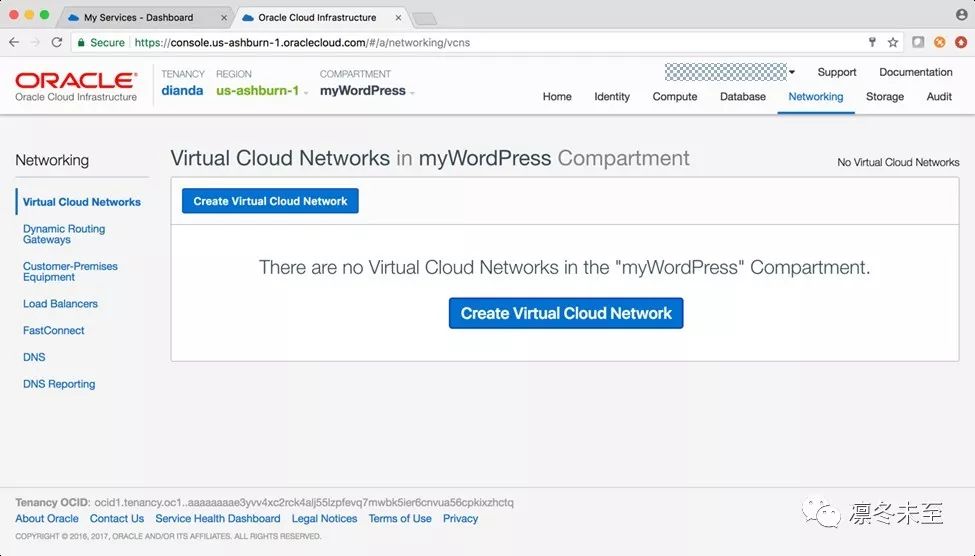Click the large centered Create Virtual Cloud Network button
This screenshot has width=975, height=556.
click(566, 313)
